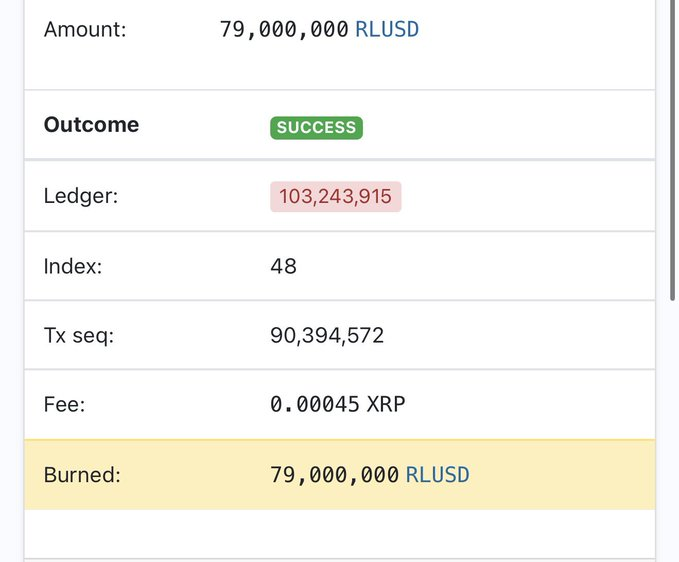Click the RLUSD link in Amount row
The width and height of the screenshot is (679, 562).
(386, 29)
